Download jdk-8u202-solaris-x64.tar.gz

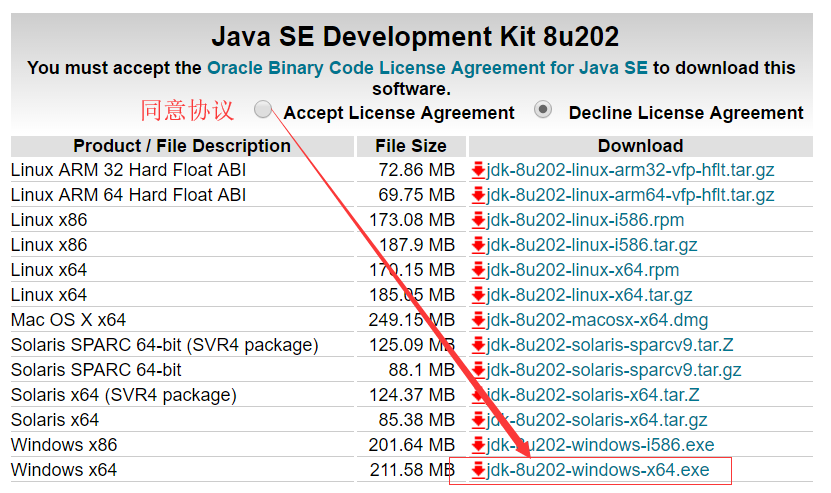[x=597, y=420]
